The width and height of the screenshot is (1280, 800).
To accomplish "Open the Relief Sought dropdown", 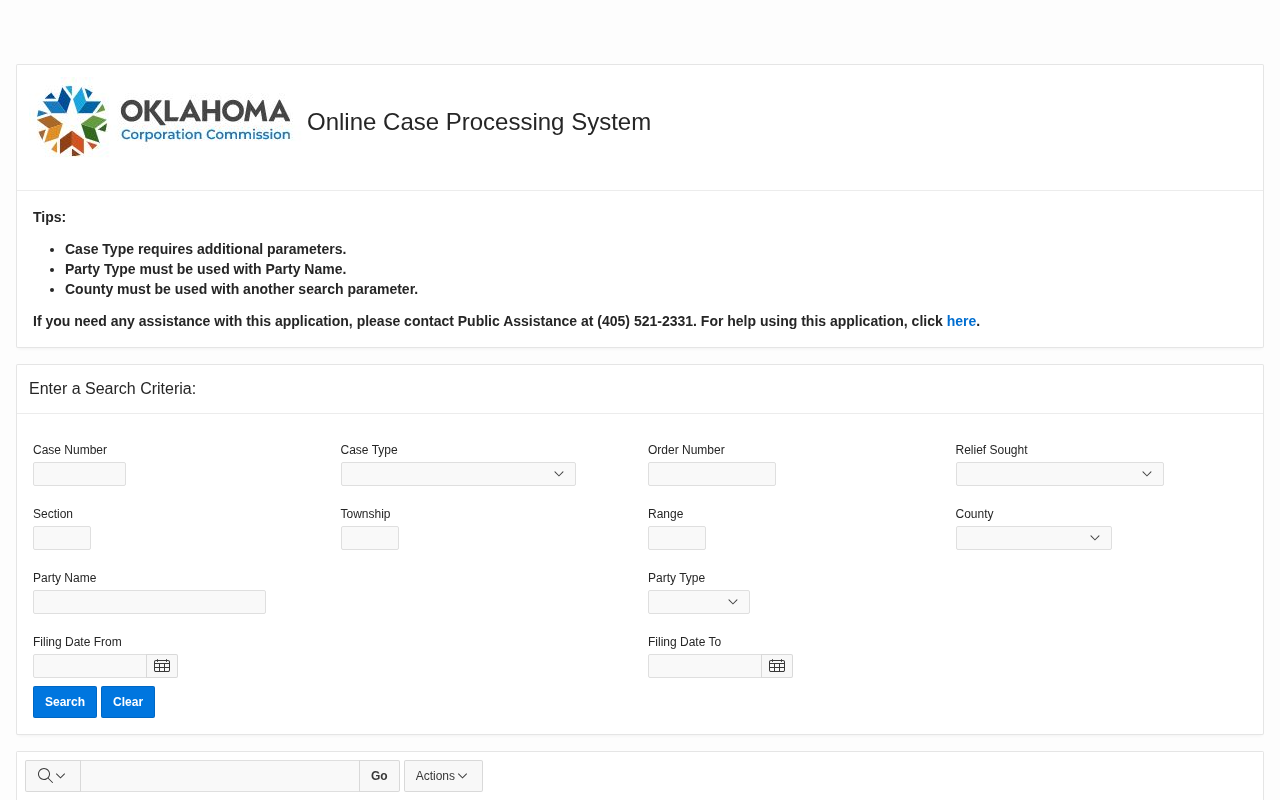I will click(1059, 474).
